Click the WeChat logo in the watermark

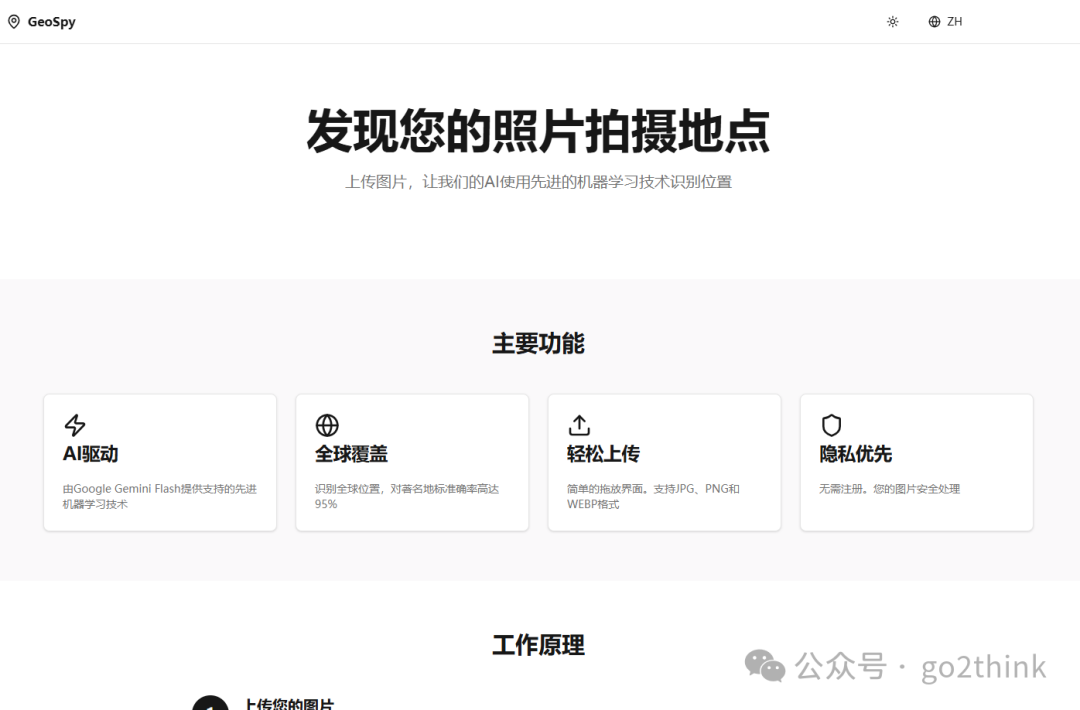(x=765, y=666)
